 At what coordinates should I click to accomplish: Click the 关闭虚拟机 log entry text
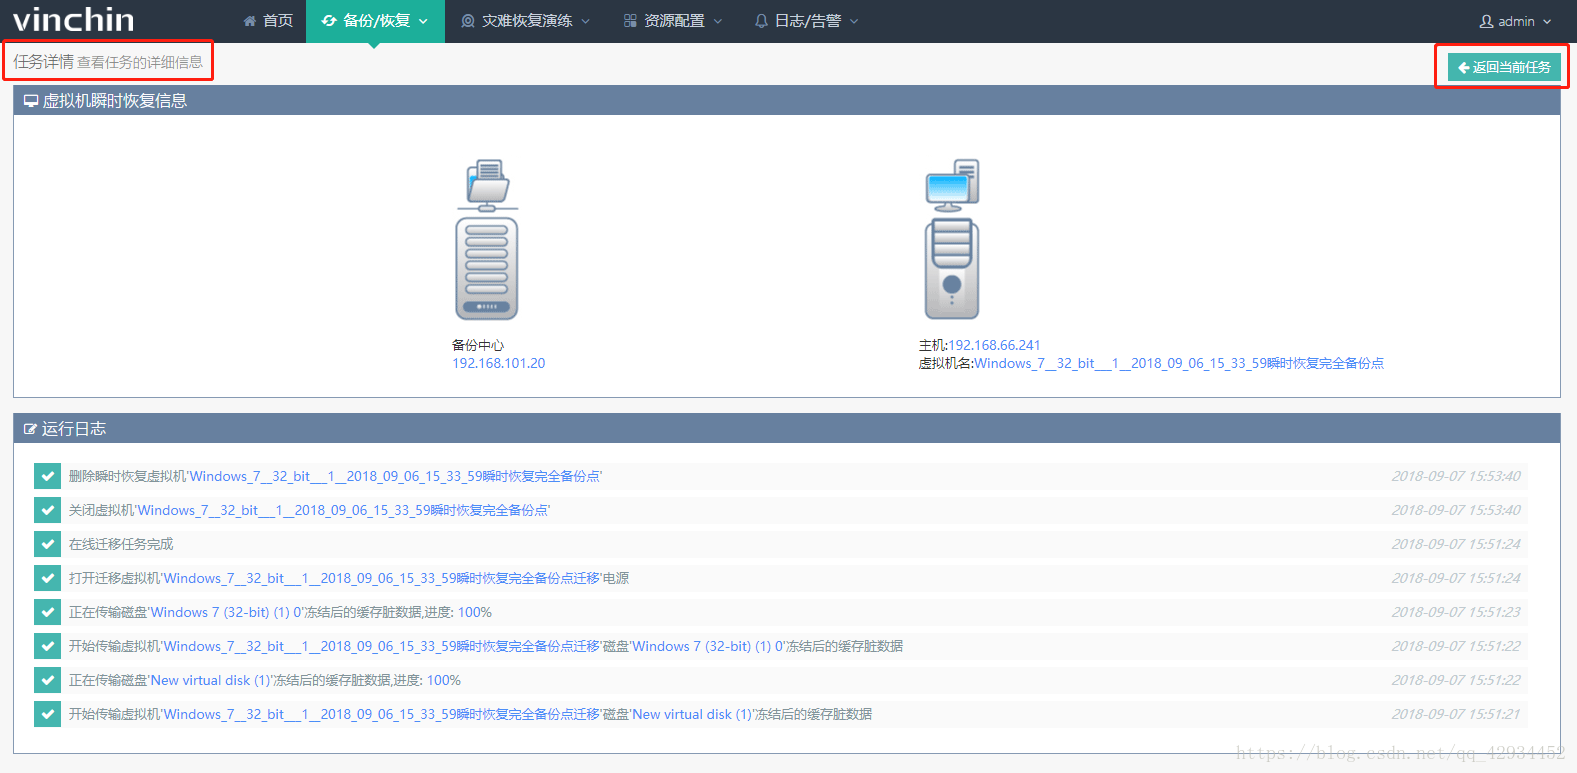pos(309,510)
